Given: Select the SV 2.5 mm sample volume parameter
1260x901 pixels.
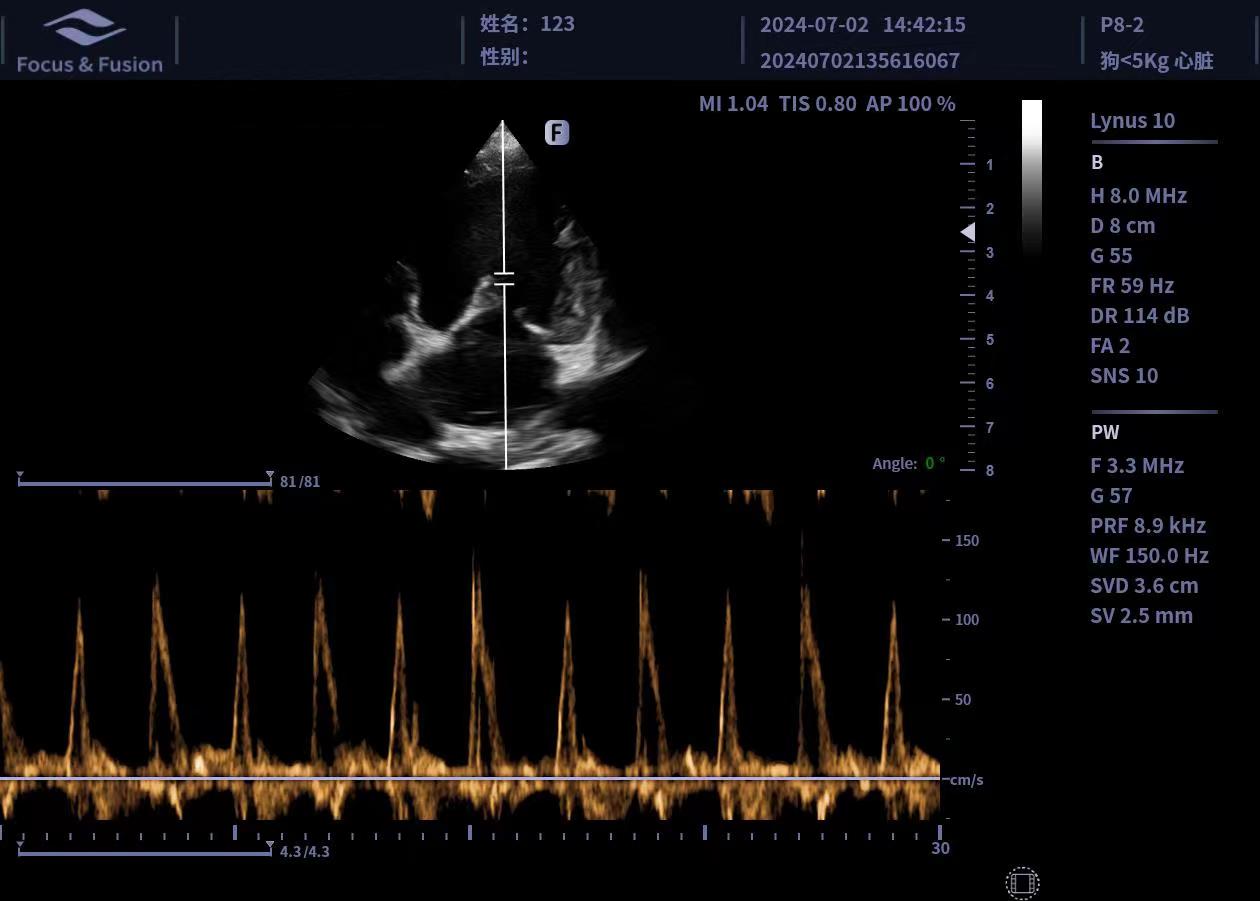Looking at the screenshot, I should (1141, 616).
